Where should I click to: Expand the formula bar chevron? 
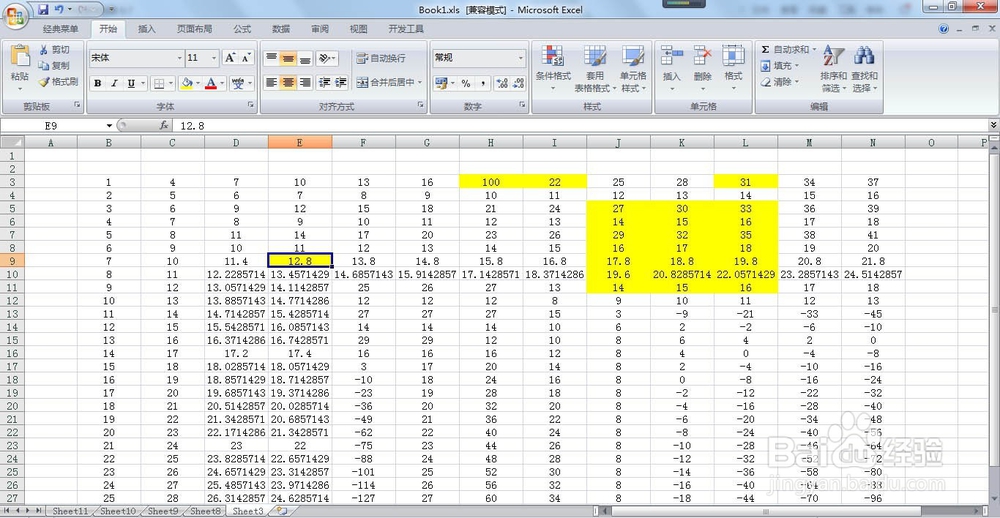(993, 126)
